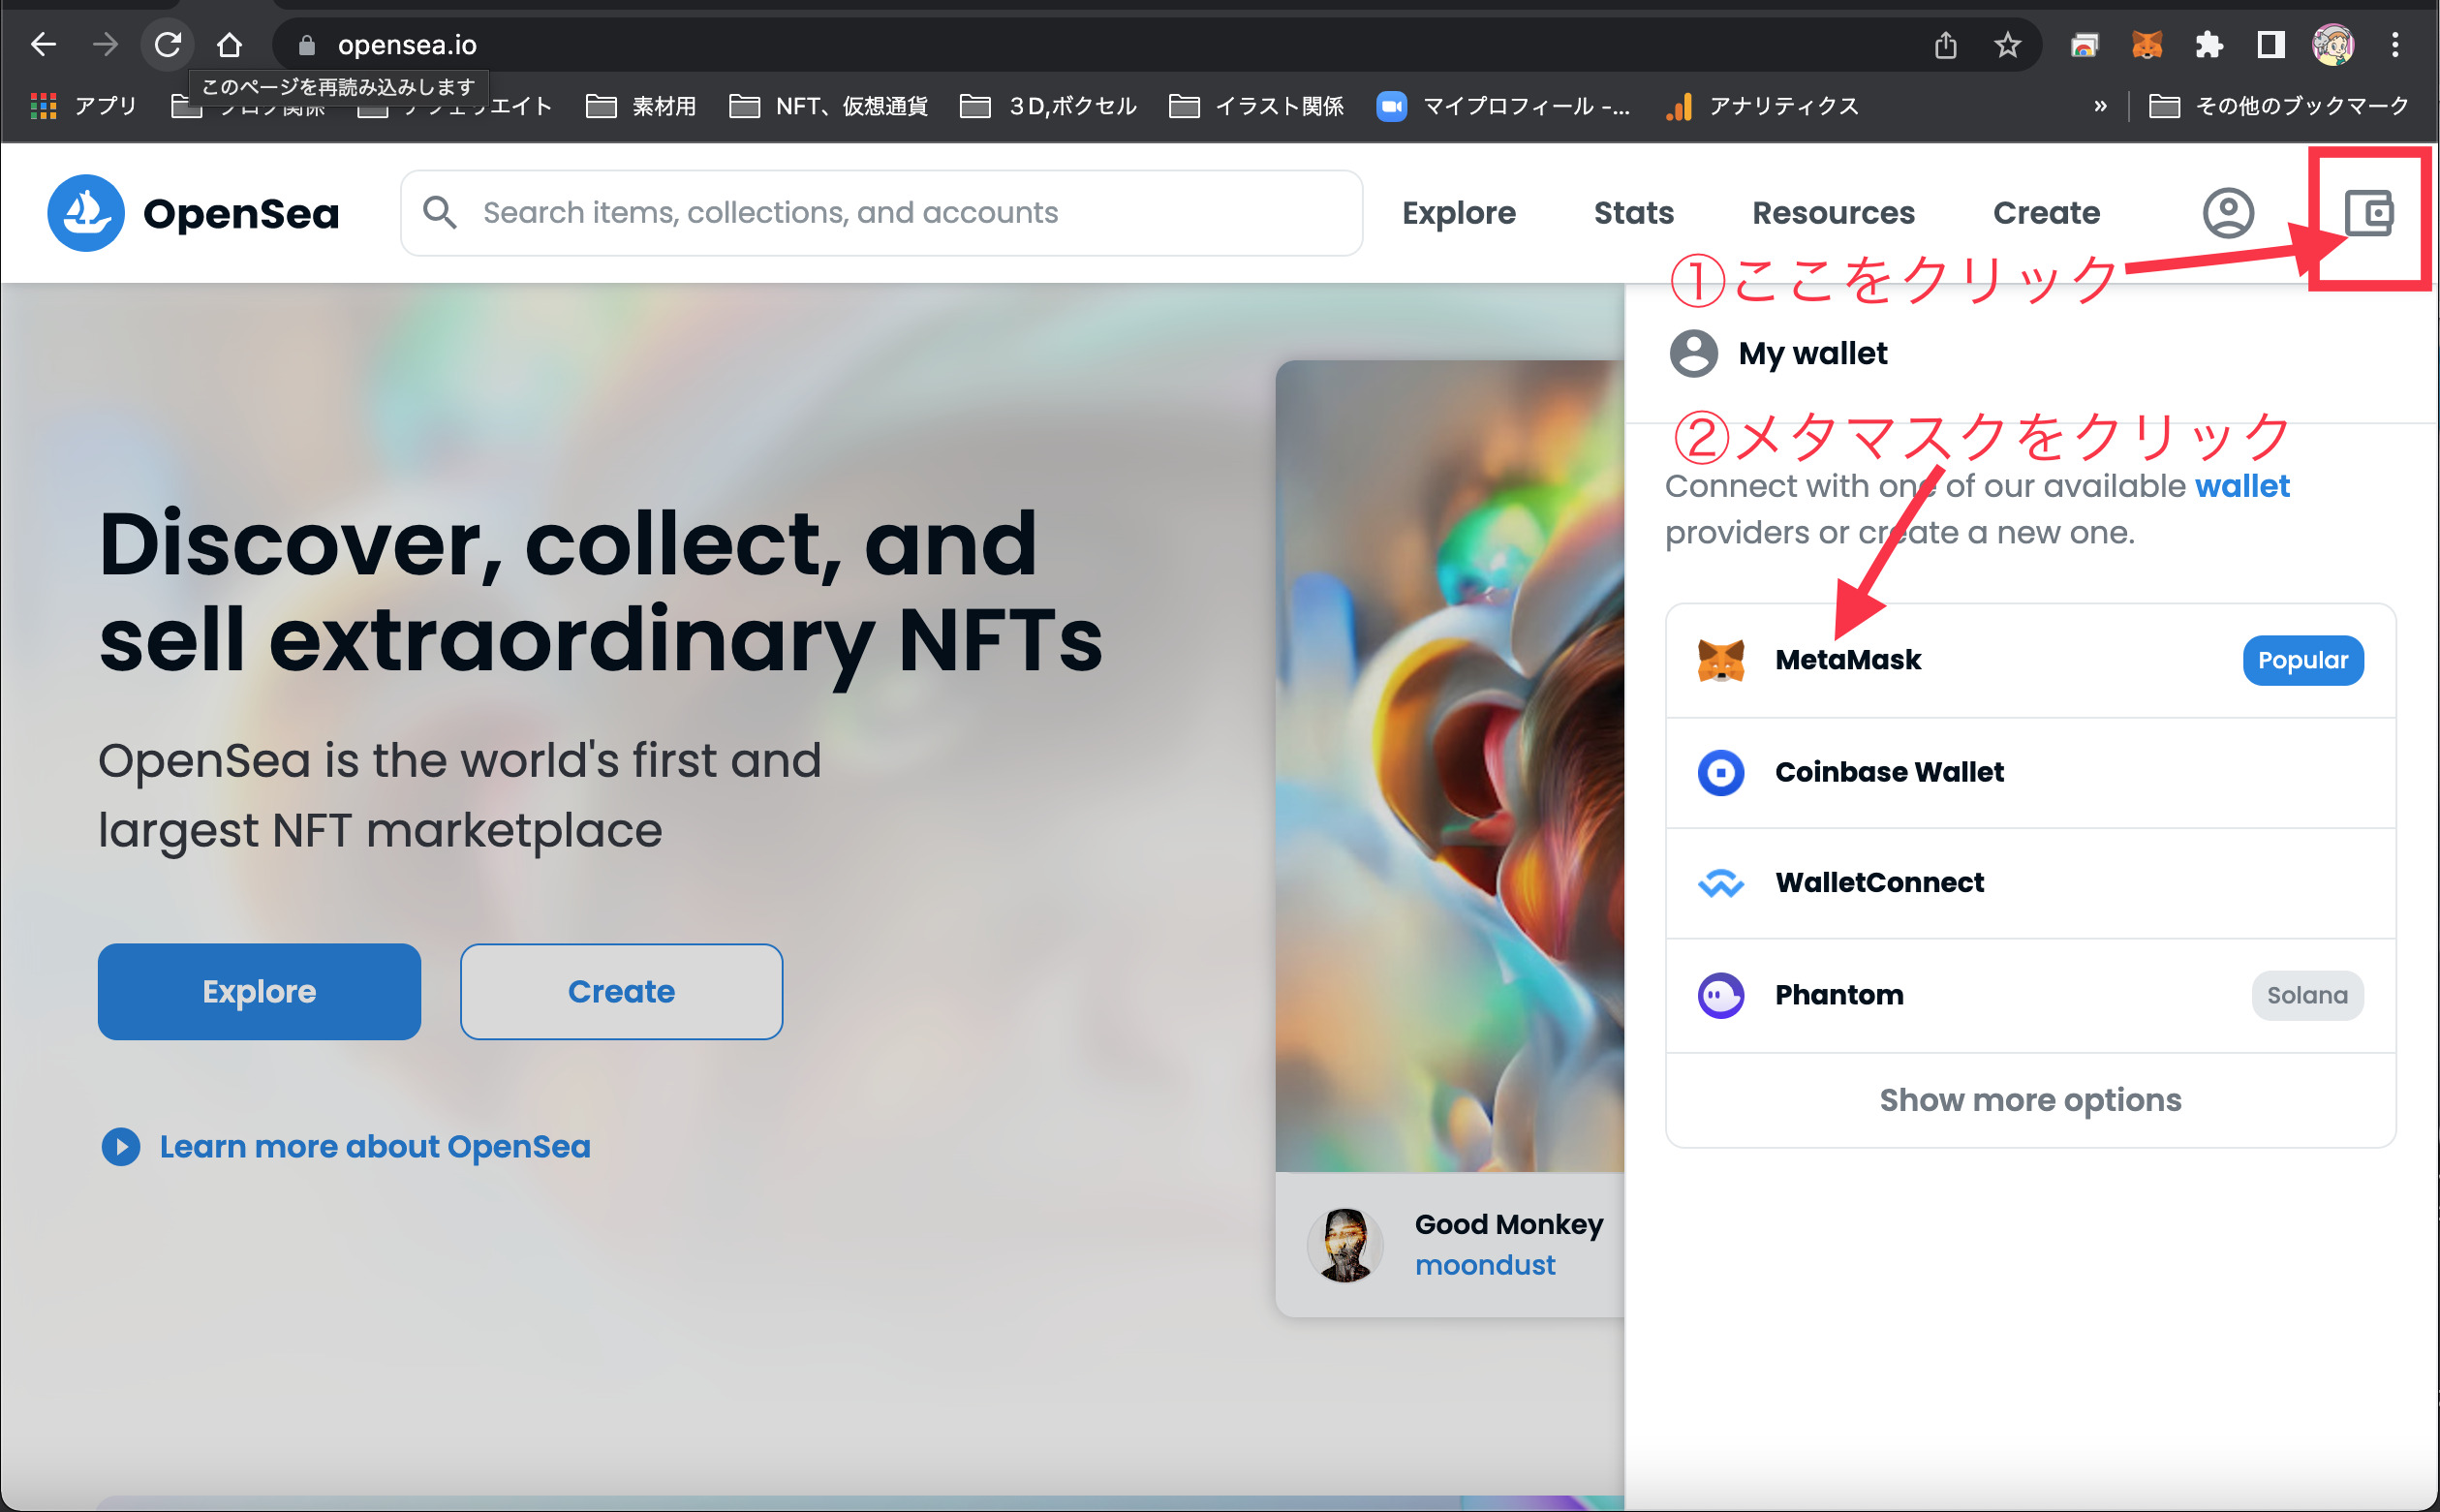The height and width of the screenshot is (1512, 2440).
Task: Open Learn more about OpenSea link
Action: [375, 1146]
